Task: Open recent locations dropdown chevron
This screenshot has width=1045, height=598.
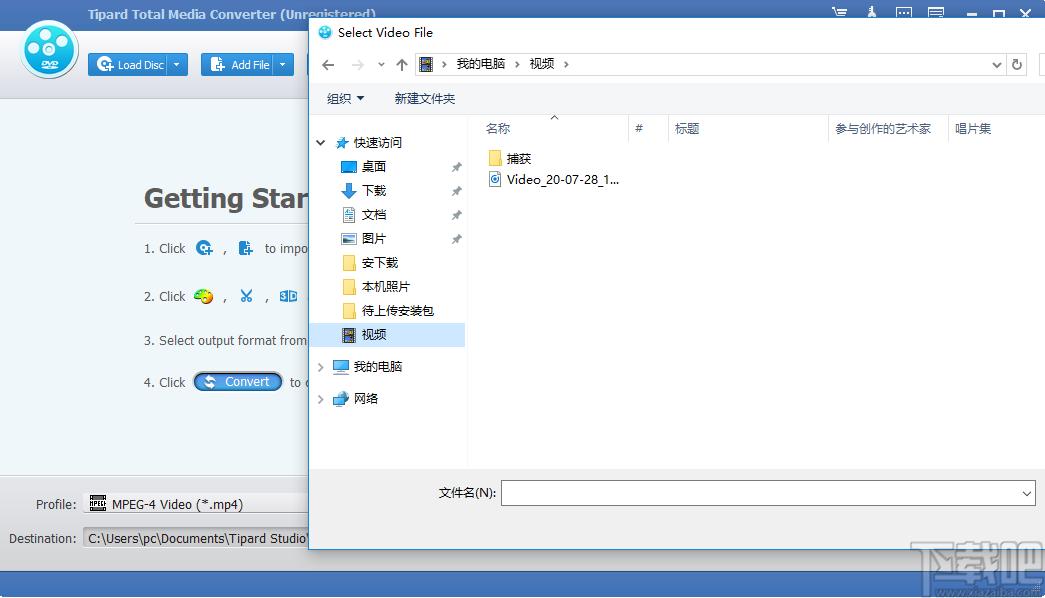Action: pos(381,65)
